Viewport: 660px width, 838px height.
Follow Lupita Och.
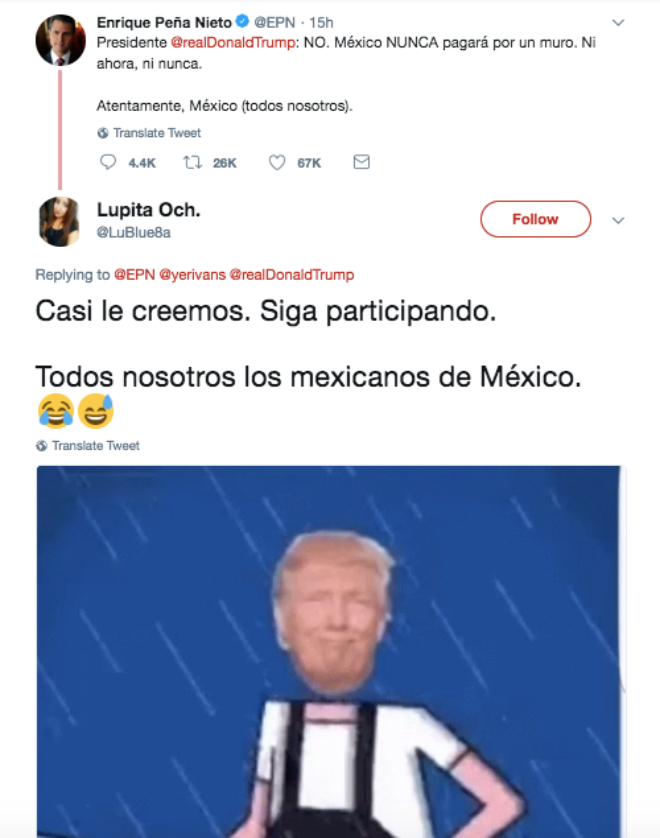(535, 219)
